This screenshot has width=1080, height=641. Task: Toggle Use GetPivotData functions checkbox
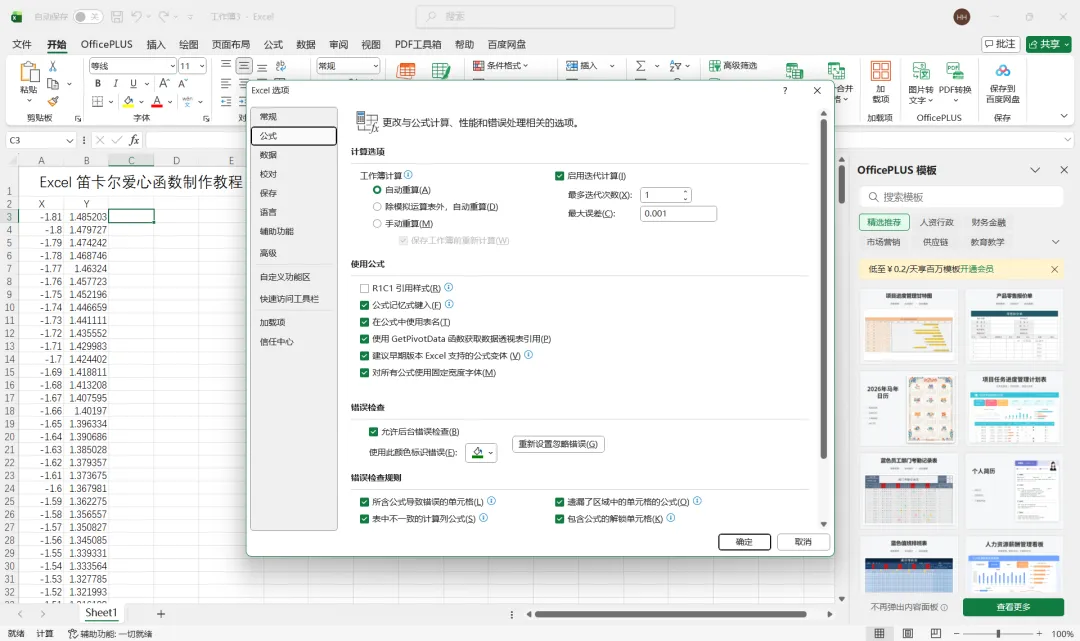tap(364, 339)
